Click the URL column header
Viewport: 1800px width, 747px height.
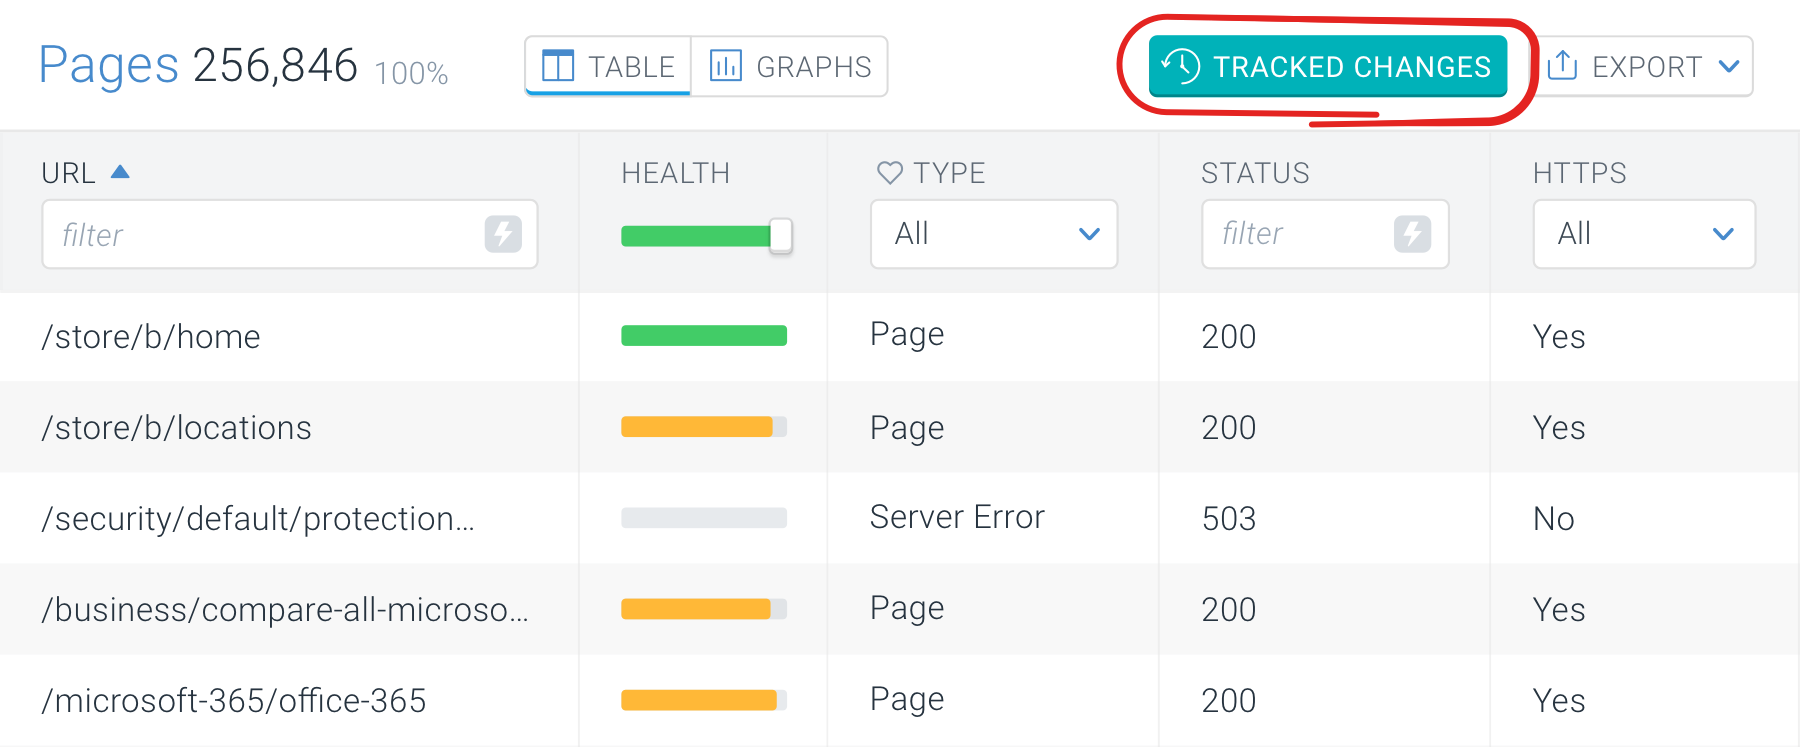68,173
